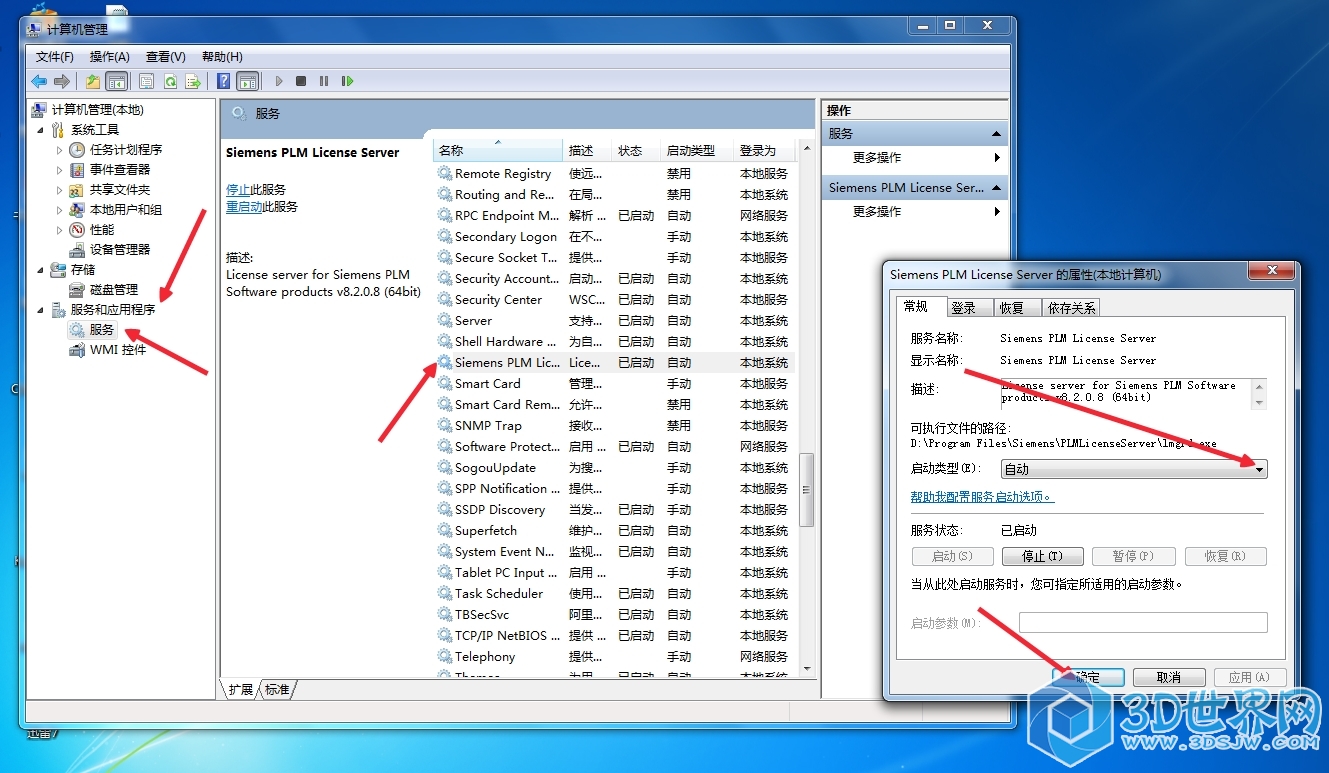Select the Task Scheduler service row
Screen dimensions: 1329x773
tap(614, 594)
